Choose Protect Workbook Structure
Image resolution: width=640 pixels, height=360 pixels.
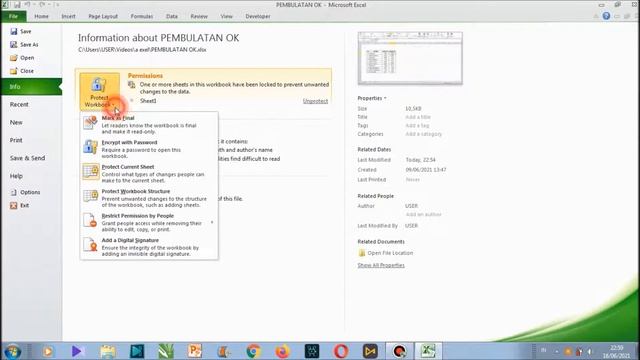click(x=149, y=198)
